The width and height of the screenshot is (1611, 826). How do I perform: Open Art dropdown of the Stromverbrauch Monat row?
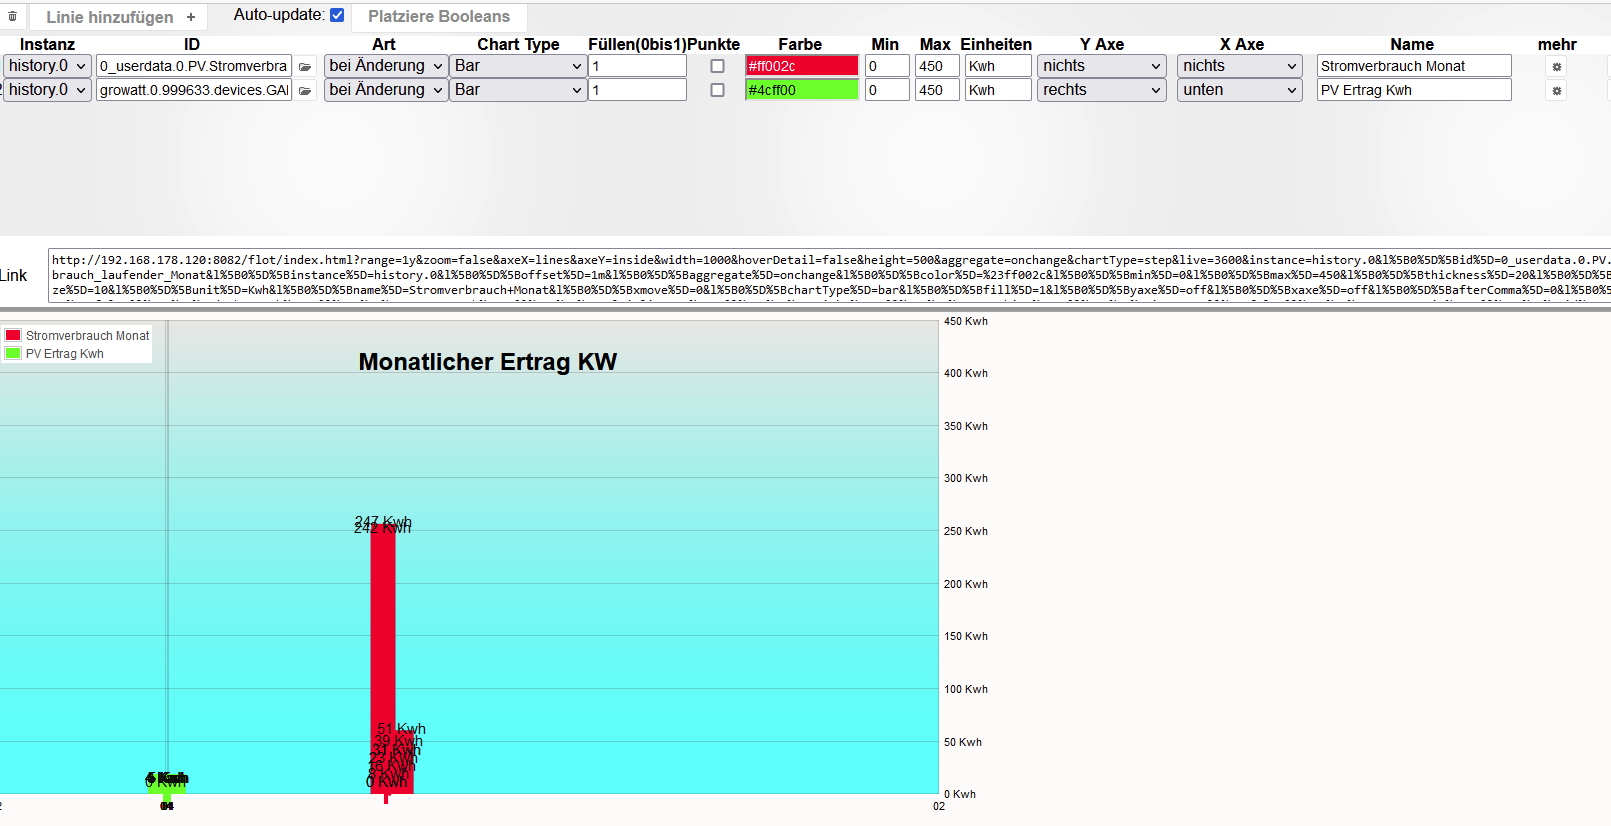386,66
